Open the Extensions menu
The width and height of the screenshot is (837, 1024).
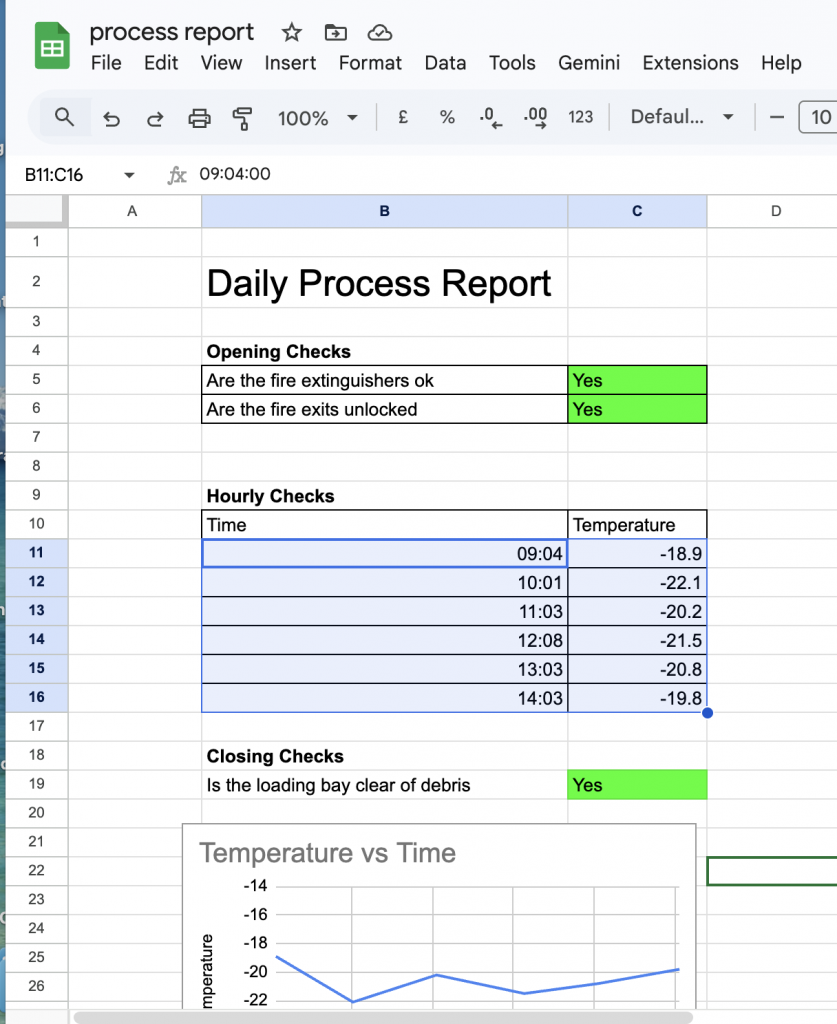(x=690, y=63)
